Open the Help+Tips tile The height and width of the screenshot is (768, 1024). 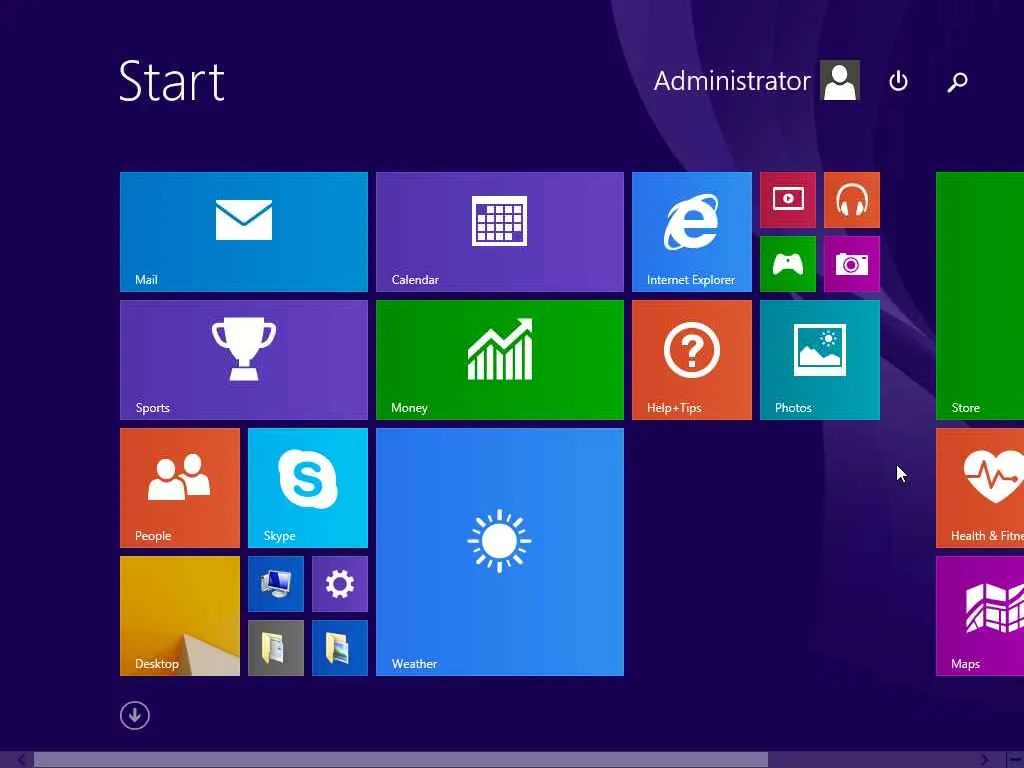pos(692,360)
